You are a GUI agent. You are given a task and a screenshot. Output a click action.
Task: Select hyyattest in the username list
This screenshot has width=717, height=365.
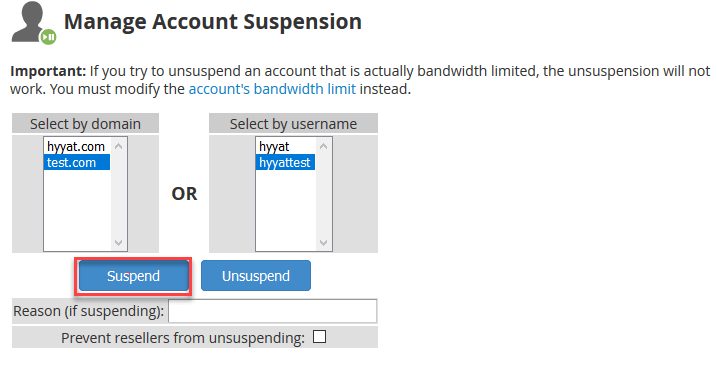point(285,162)
